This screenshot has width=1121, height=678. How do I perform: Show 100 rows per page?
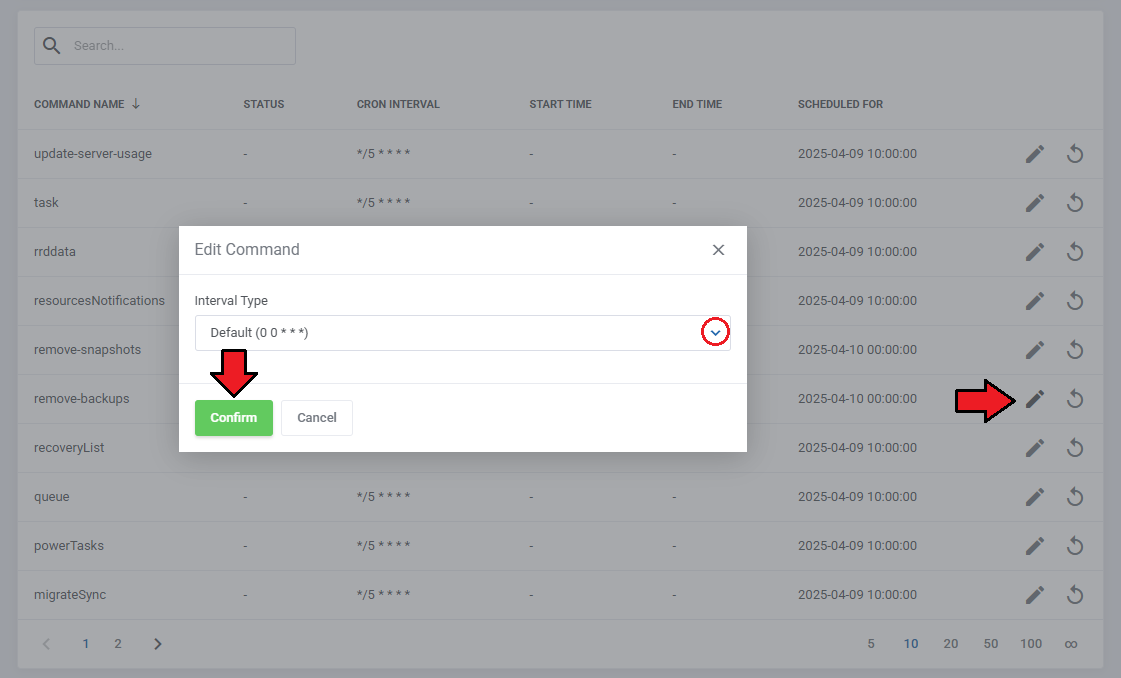pyautogui.click(x=1031, y=644)
